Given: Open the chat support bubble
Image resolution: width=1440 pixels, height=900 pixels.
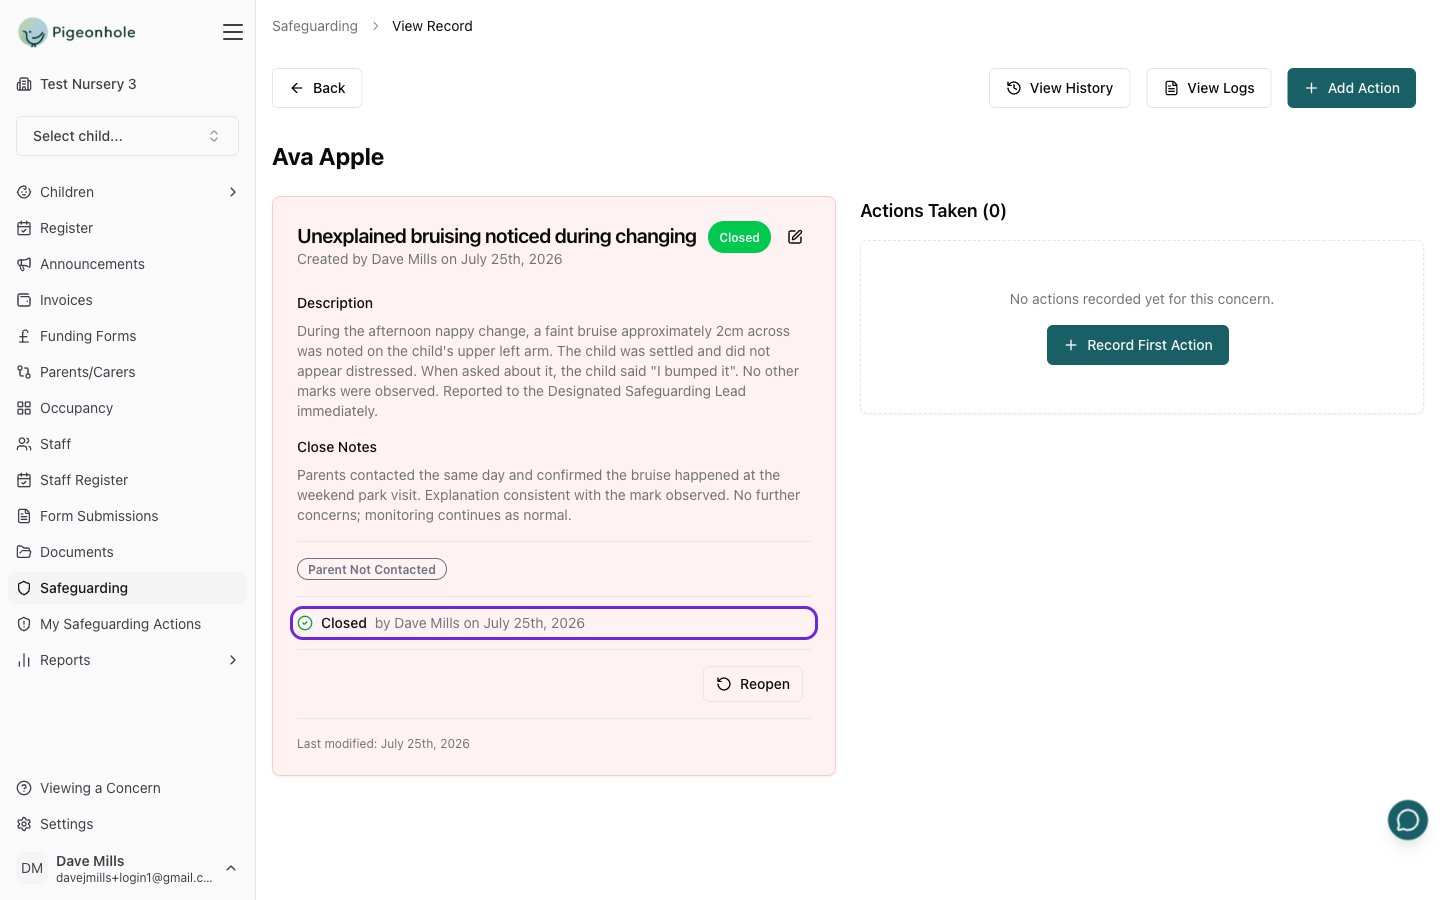Looking at the screenshot, I should coord(1408,820).
